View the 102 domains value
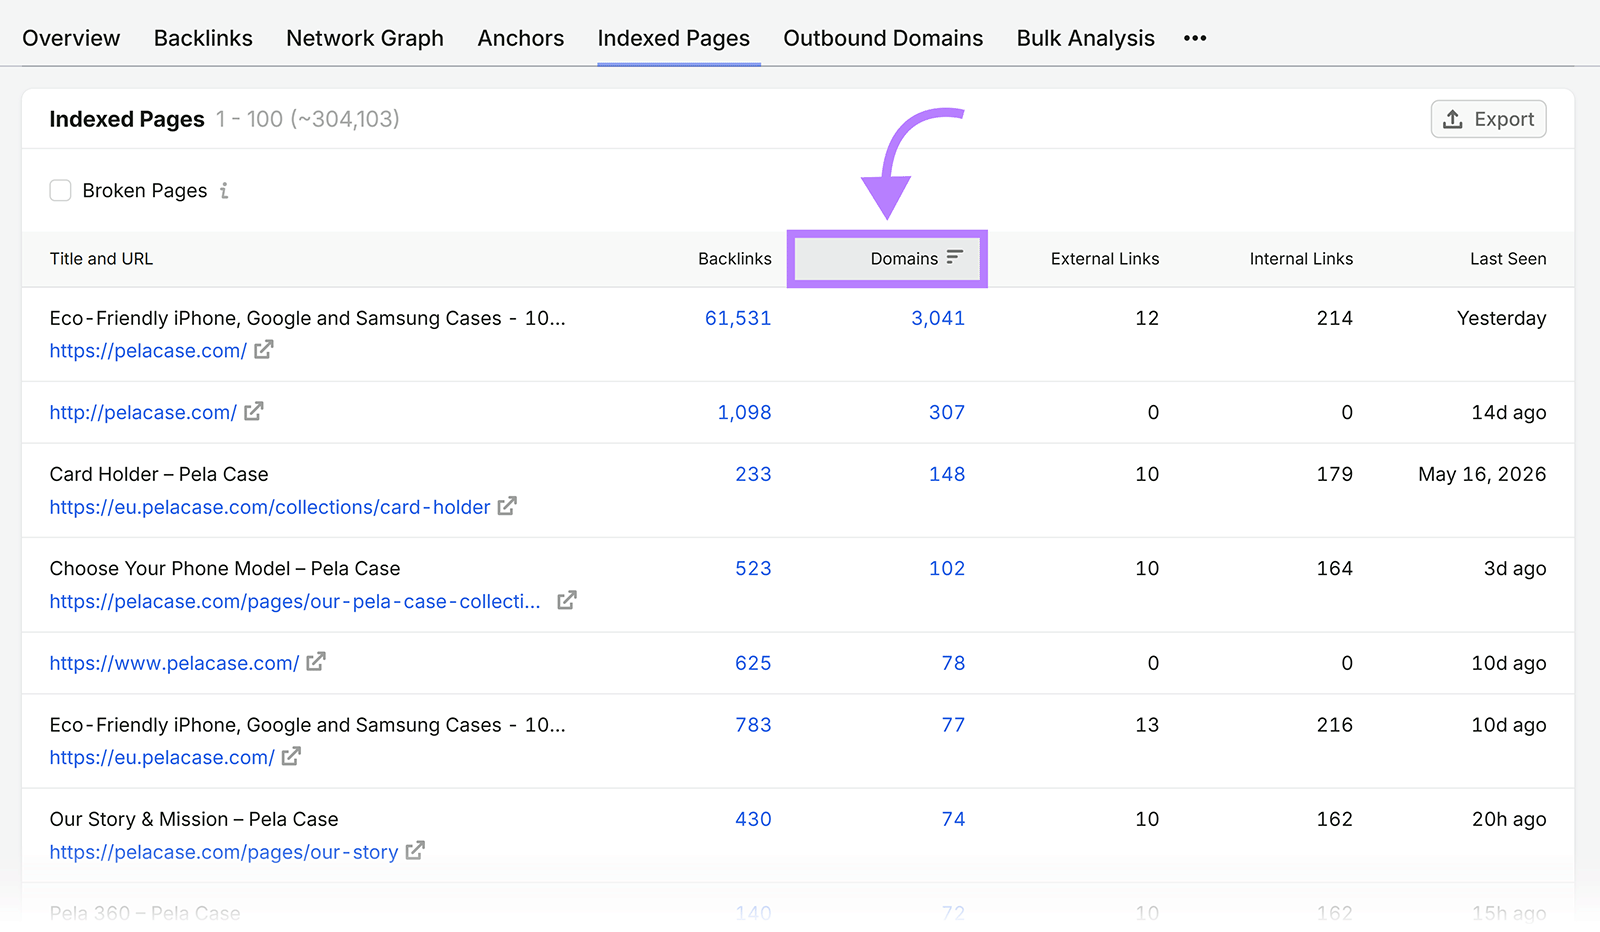The image size is (1600, 932). click(947, 568)
